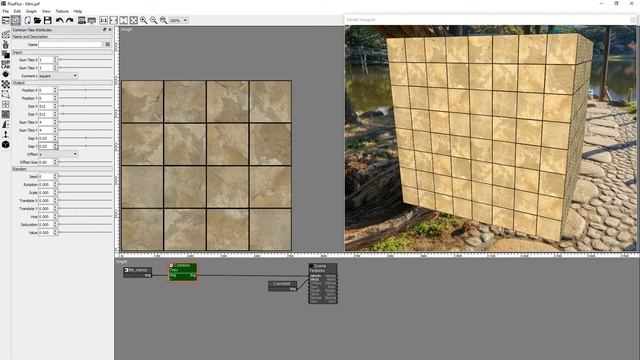
Task: Select the 3D cube icon in left sidebar
Action: [x=6, y=144]
